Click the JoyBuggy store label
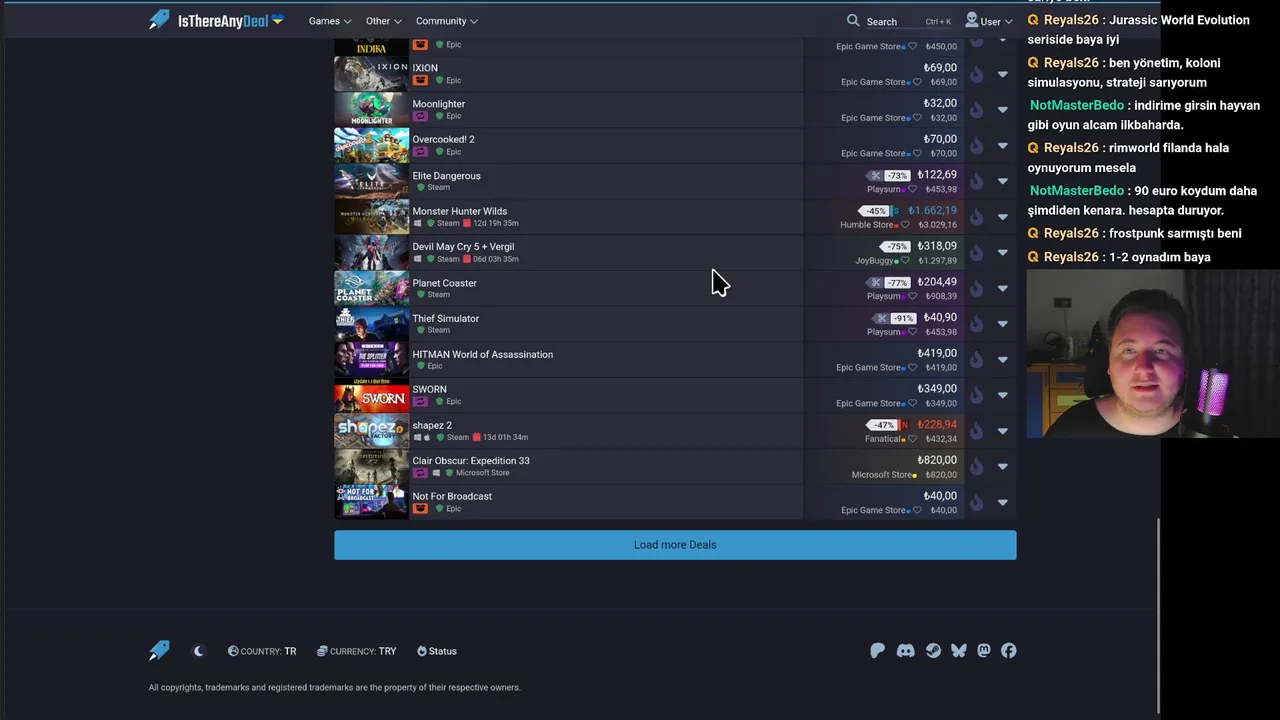 tap(875, 261)
